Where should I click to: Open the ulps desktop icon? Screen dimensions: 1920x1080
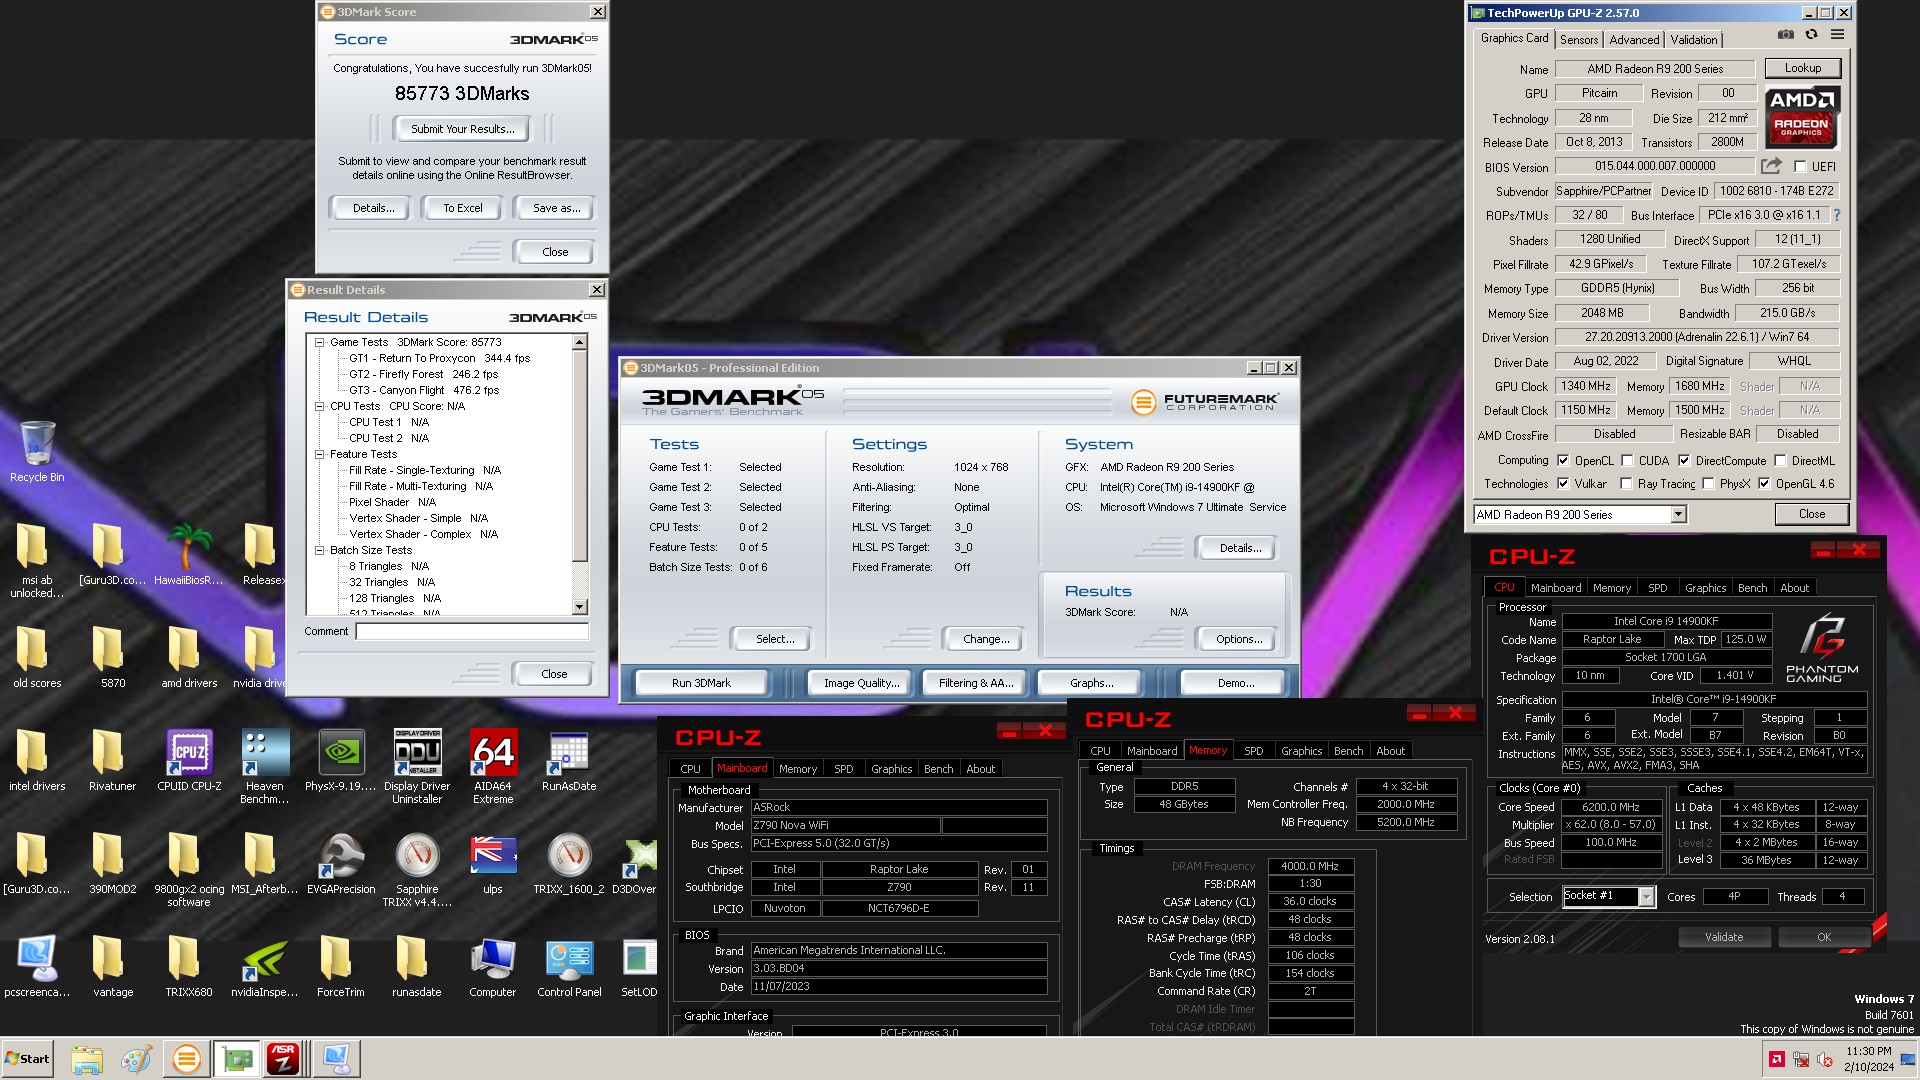(x=493, y=864)
